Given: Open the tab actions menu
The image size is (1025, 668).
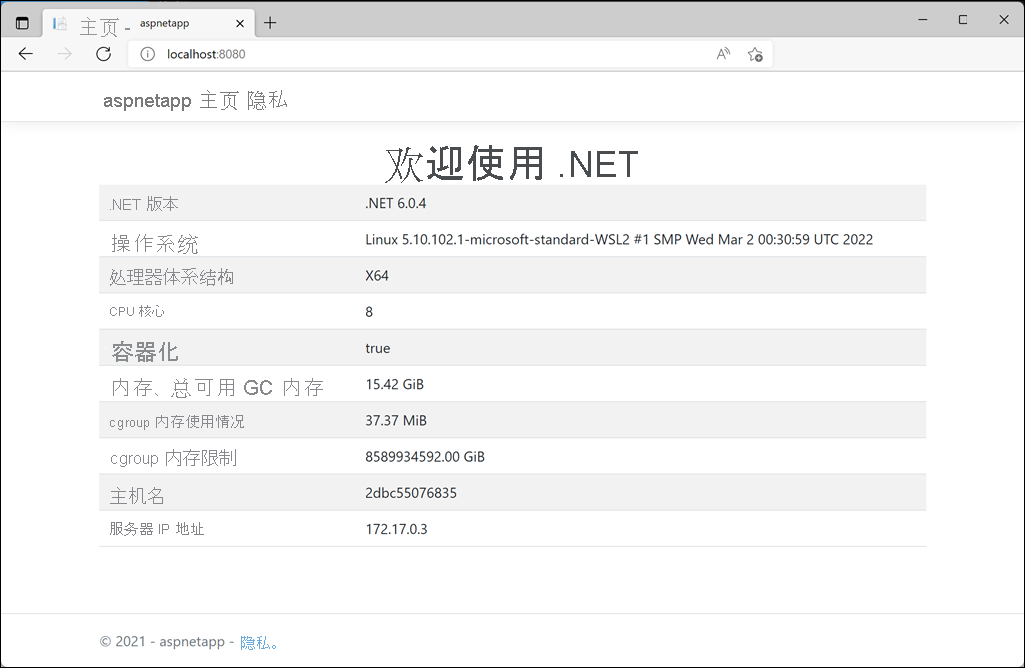Looking at the screenshot, I should (x=21, y=20).
